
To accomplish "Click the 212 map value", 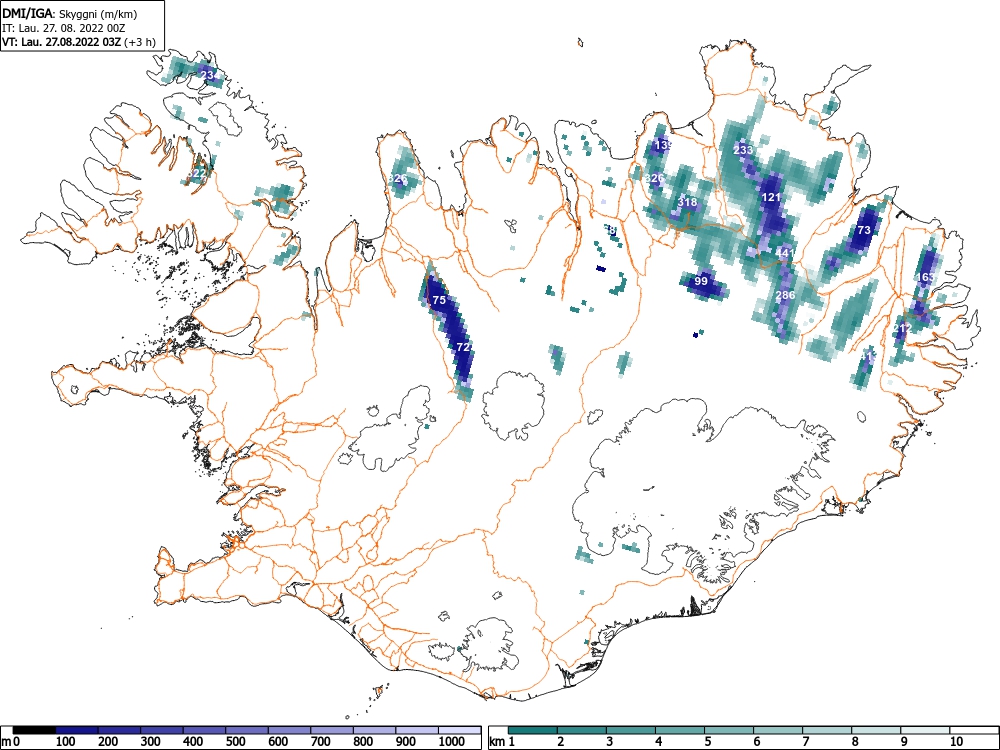I will [x=902, y=328].
